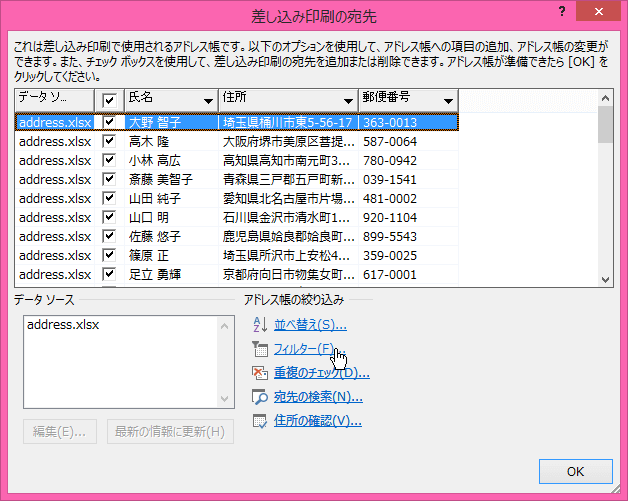Click the filter funnel icon
This screenshot has height=501, width=628.
(260, 349)
